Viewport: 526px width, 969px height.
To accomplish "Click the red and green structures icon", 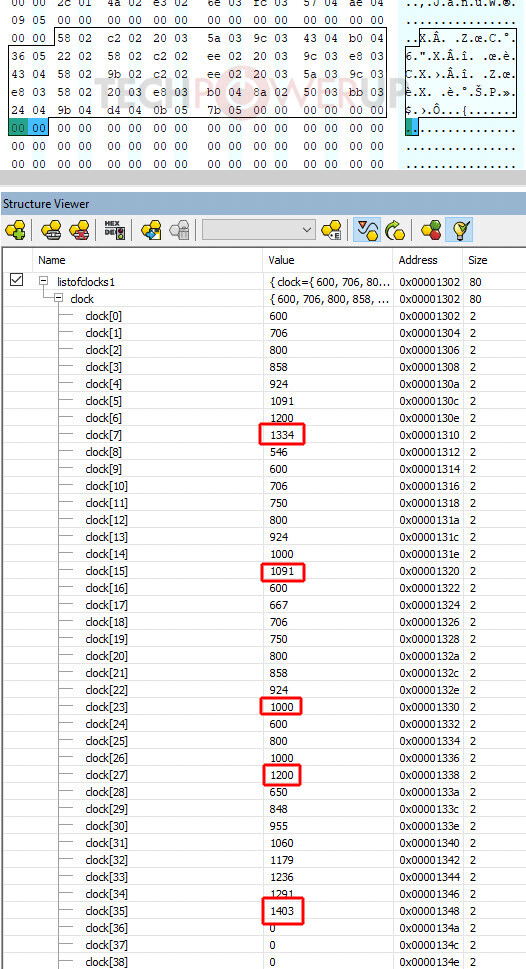I will pyautogui.click(x=431, y=231).
